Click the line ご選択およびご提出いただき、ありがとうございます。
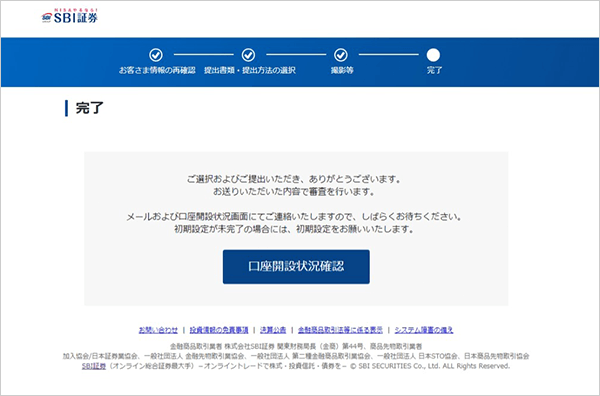The height and width of the screenshot is (396, 600). (x=293, y=179)
